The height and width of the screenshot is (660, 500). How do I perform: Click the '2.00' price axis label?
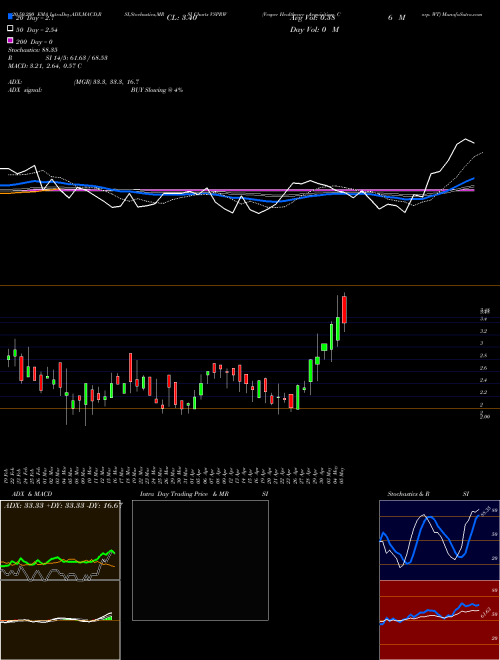click(x=485, y=417)
